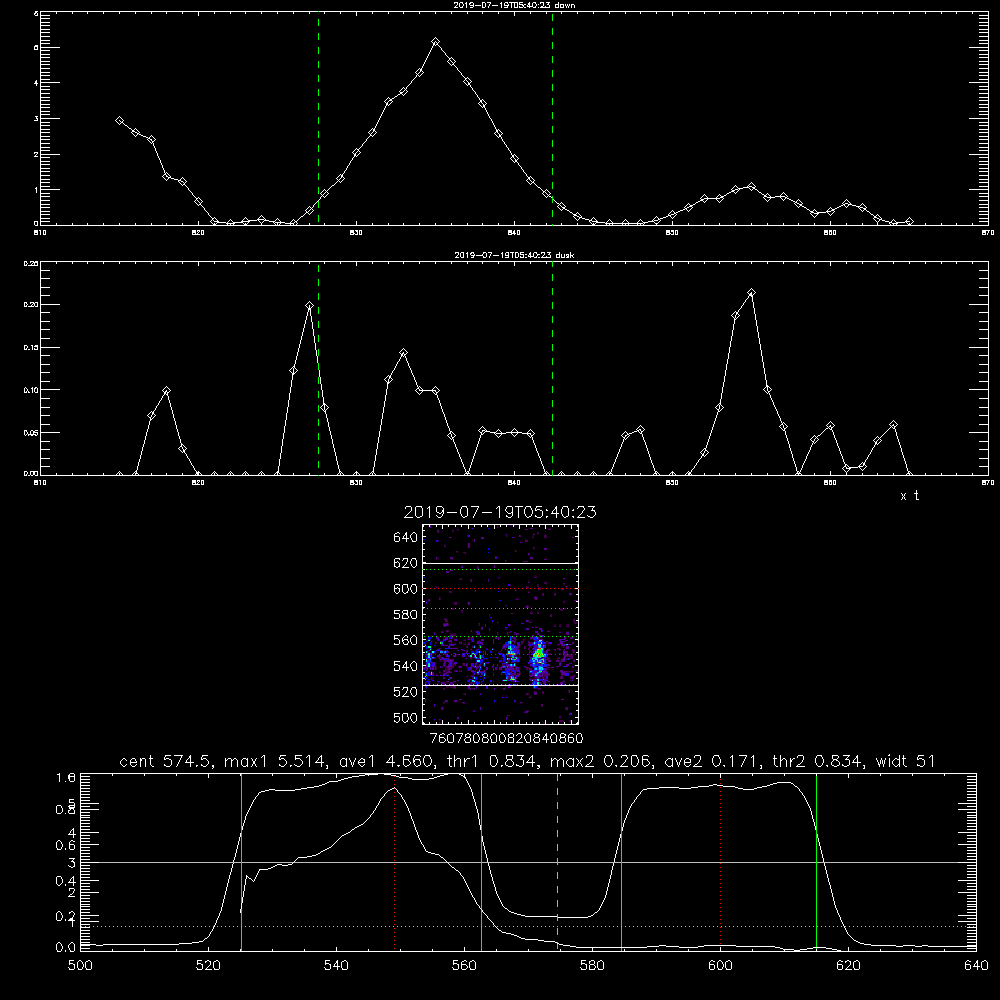Click the '580' x-axis label of bottom plot

point(592,966)
